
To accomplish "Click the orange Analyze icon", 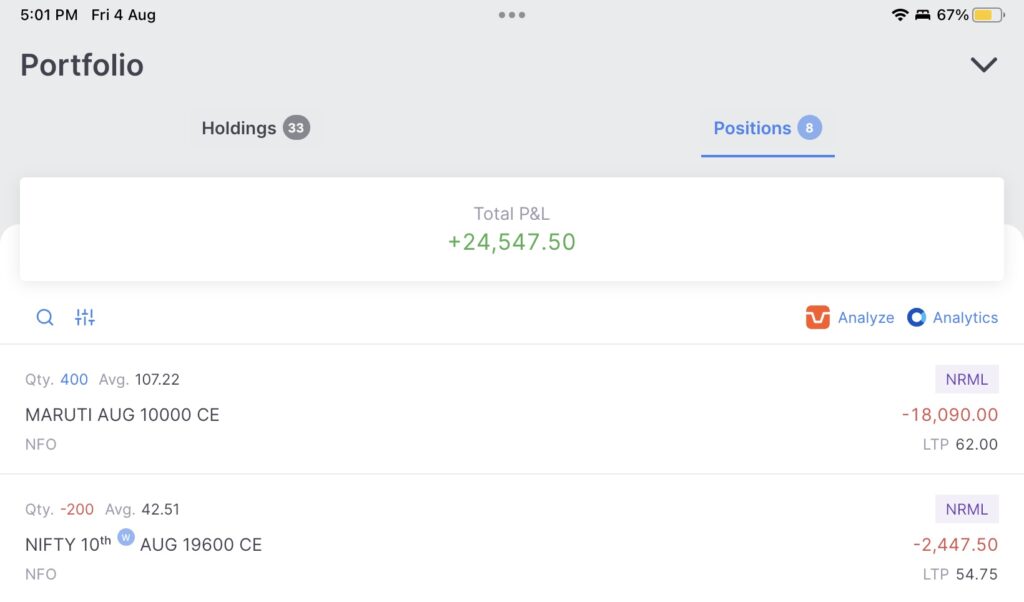I will [x=818, y=318].
